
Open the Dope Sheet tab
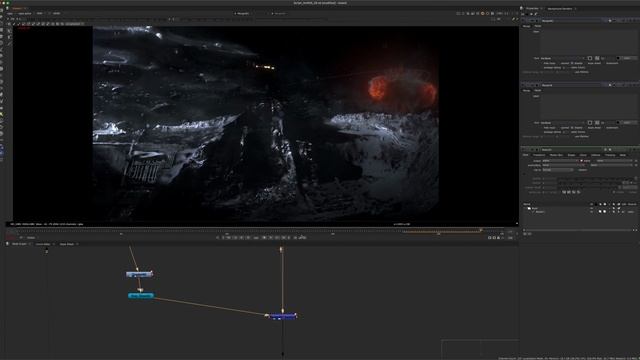(x=67, y=244)
